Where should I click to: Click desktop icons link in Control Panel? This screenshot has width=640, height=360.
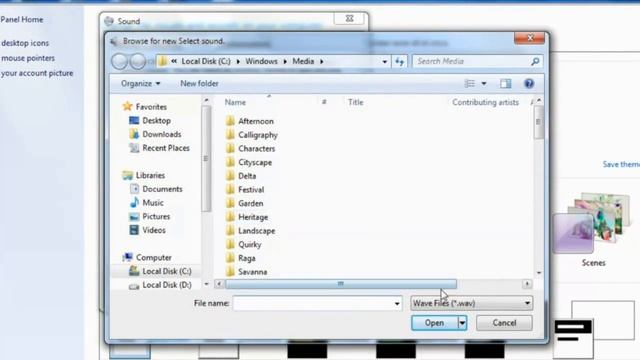click(25, 43)
